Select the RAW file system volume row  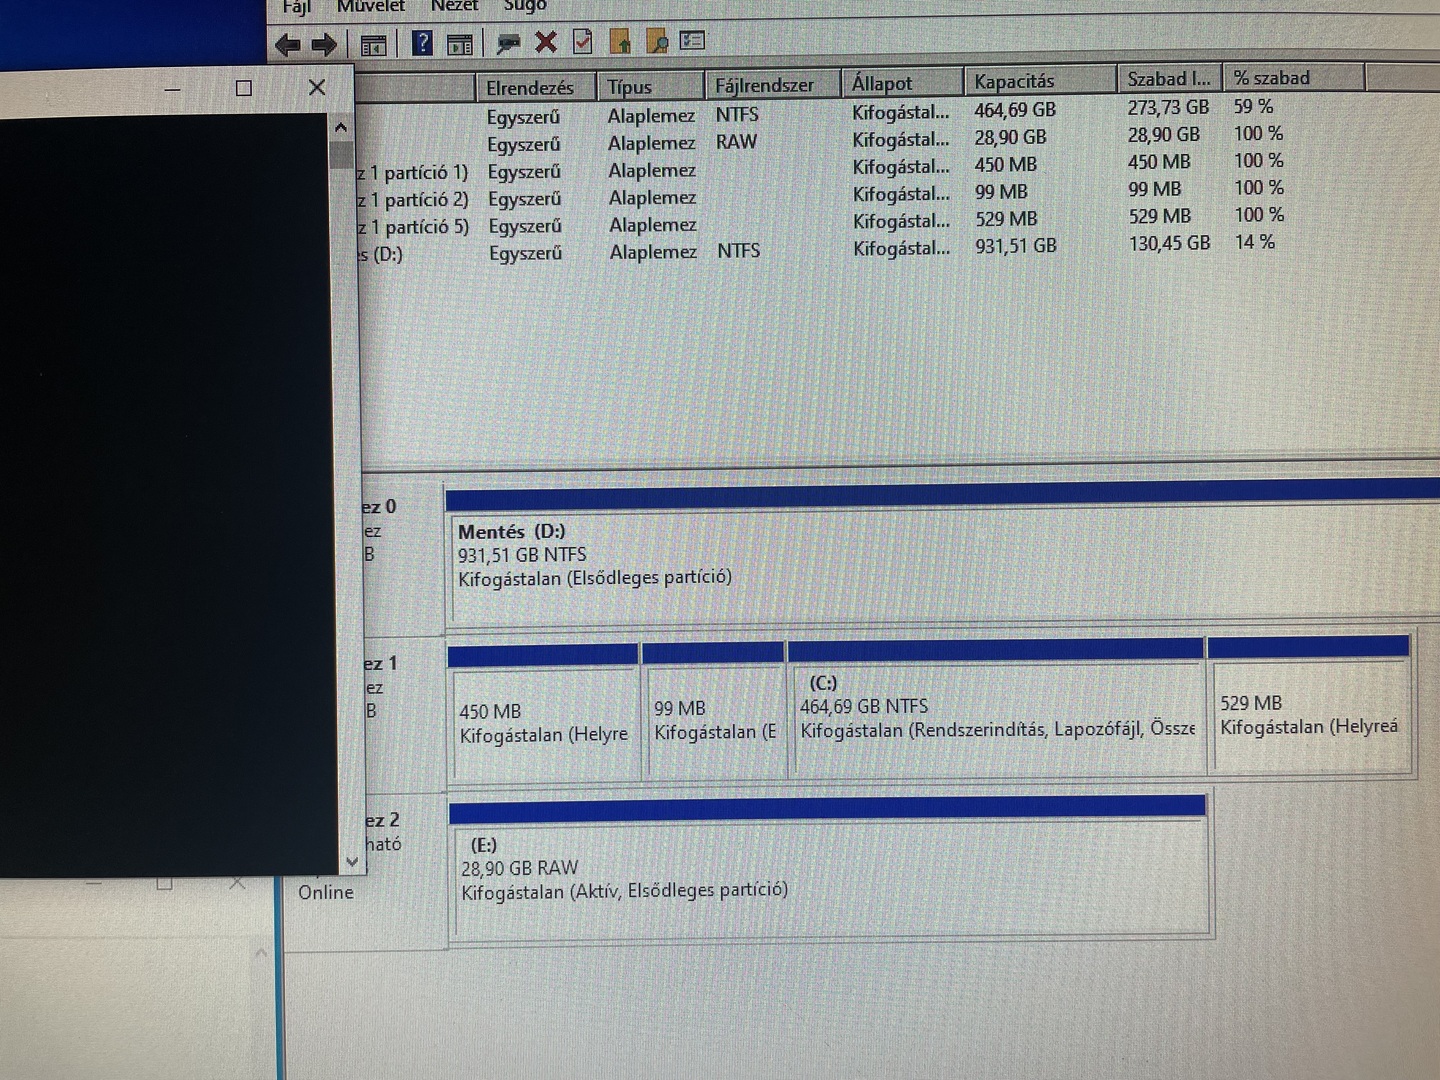[820, 139]
